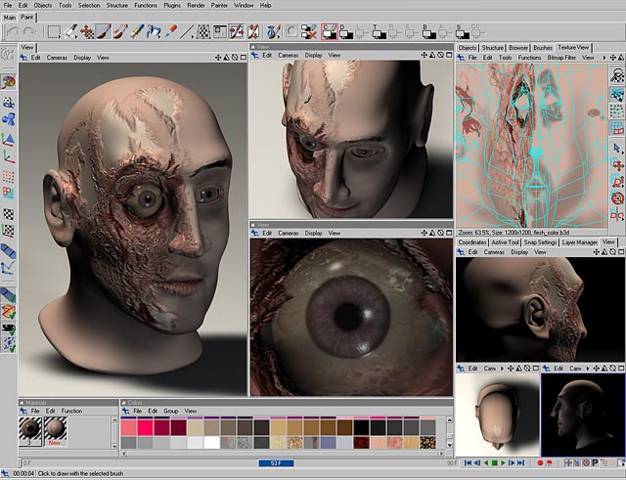
Task: Open the Painter menu in menu bar
Action: coord(219,5)
